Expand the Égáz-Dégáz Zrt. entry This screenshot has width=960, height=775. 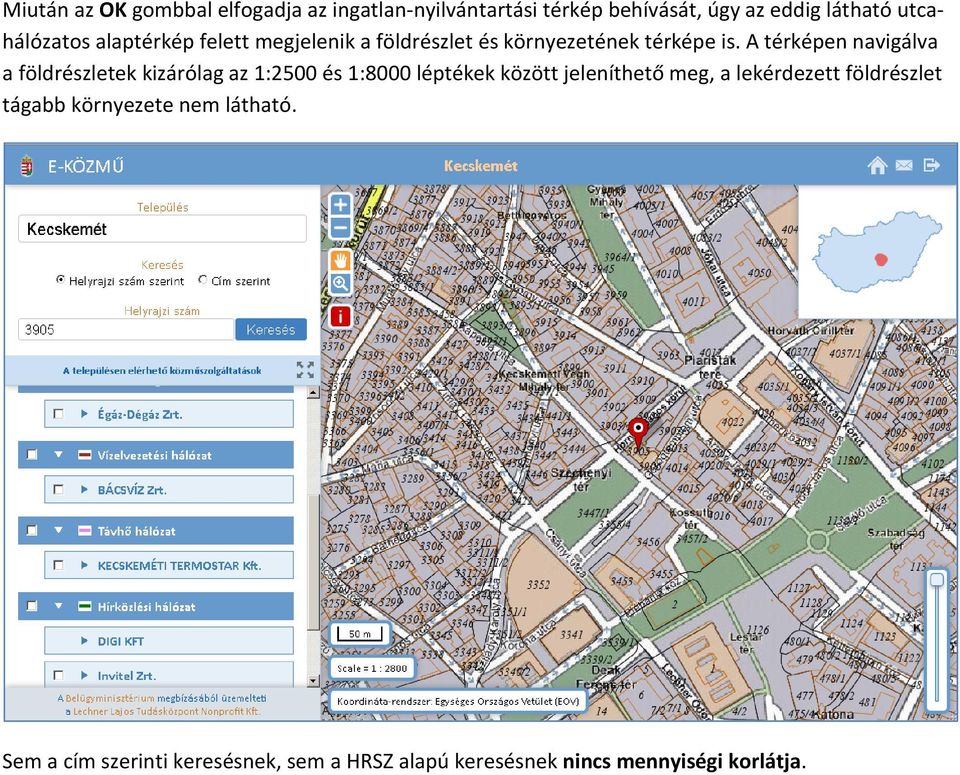[x=84, y=414]
